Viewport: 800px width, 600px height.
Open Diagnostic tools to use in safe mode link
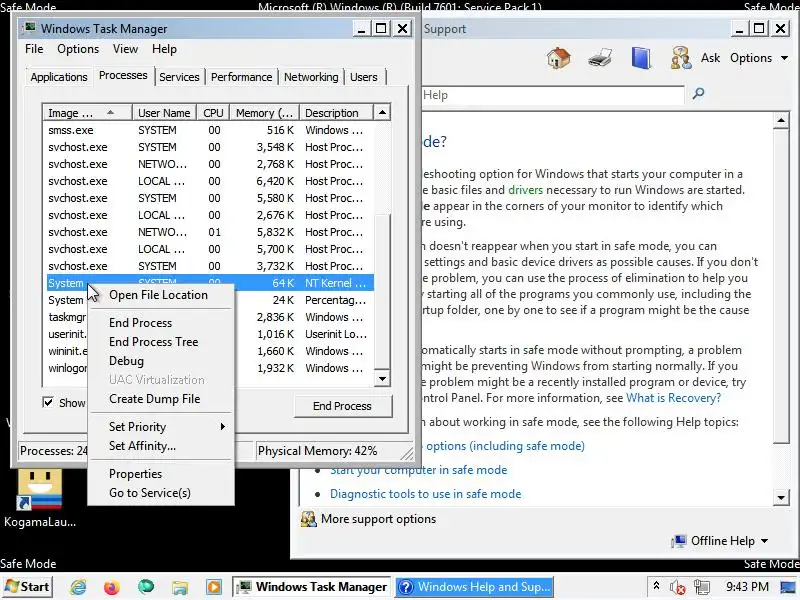[426, 494]
